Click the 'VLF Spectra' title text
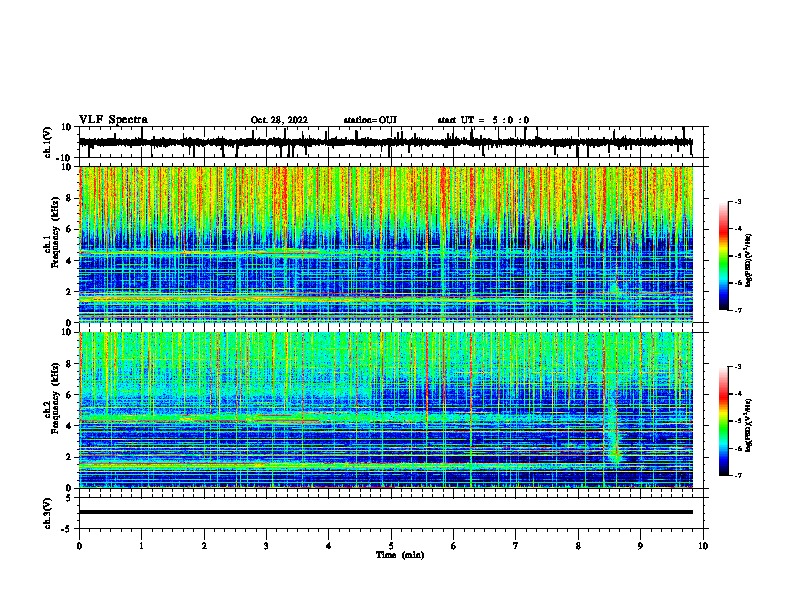 (113, 120)
